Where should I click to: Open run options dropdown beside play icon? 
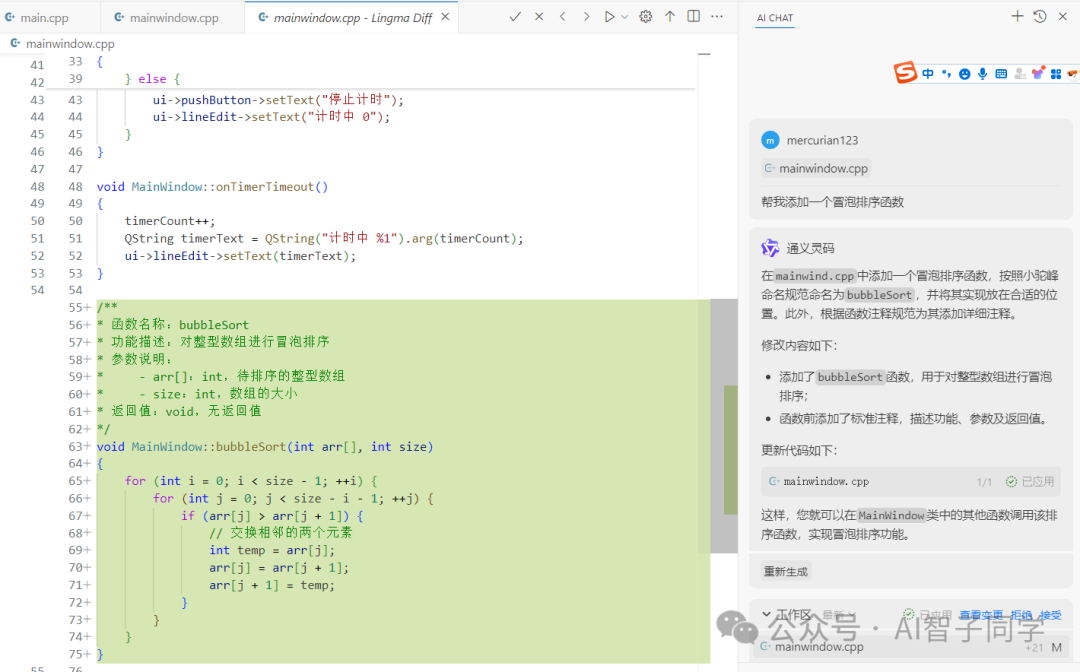coord(625,17)
